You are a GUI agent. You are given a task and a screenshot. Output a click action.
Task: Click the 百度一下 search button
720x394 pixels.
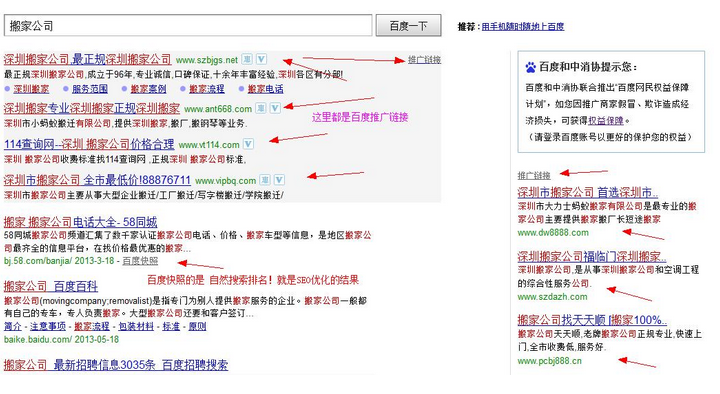(409, 25)
